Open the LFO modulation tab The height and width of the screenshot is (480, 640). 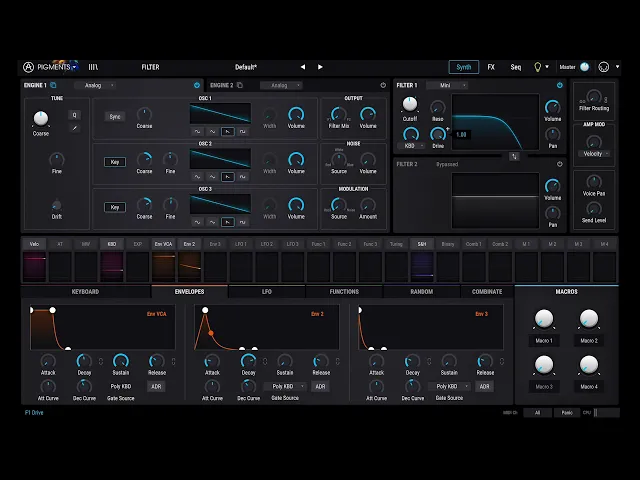pyautogui.click(x=267, y=291)
